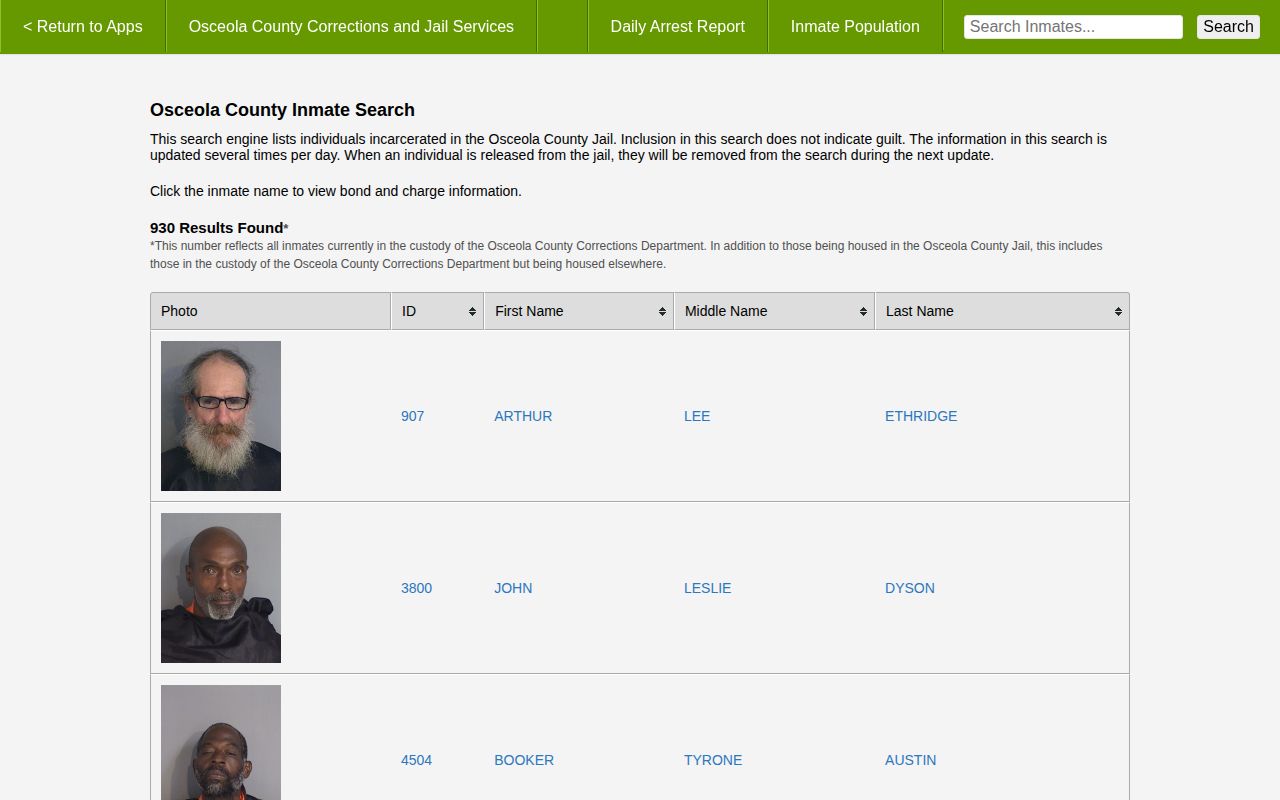Click the ID column sort arrows
The width and height of the screenshot is (1280, 800).
tap(472, 312)
